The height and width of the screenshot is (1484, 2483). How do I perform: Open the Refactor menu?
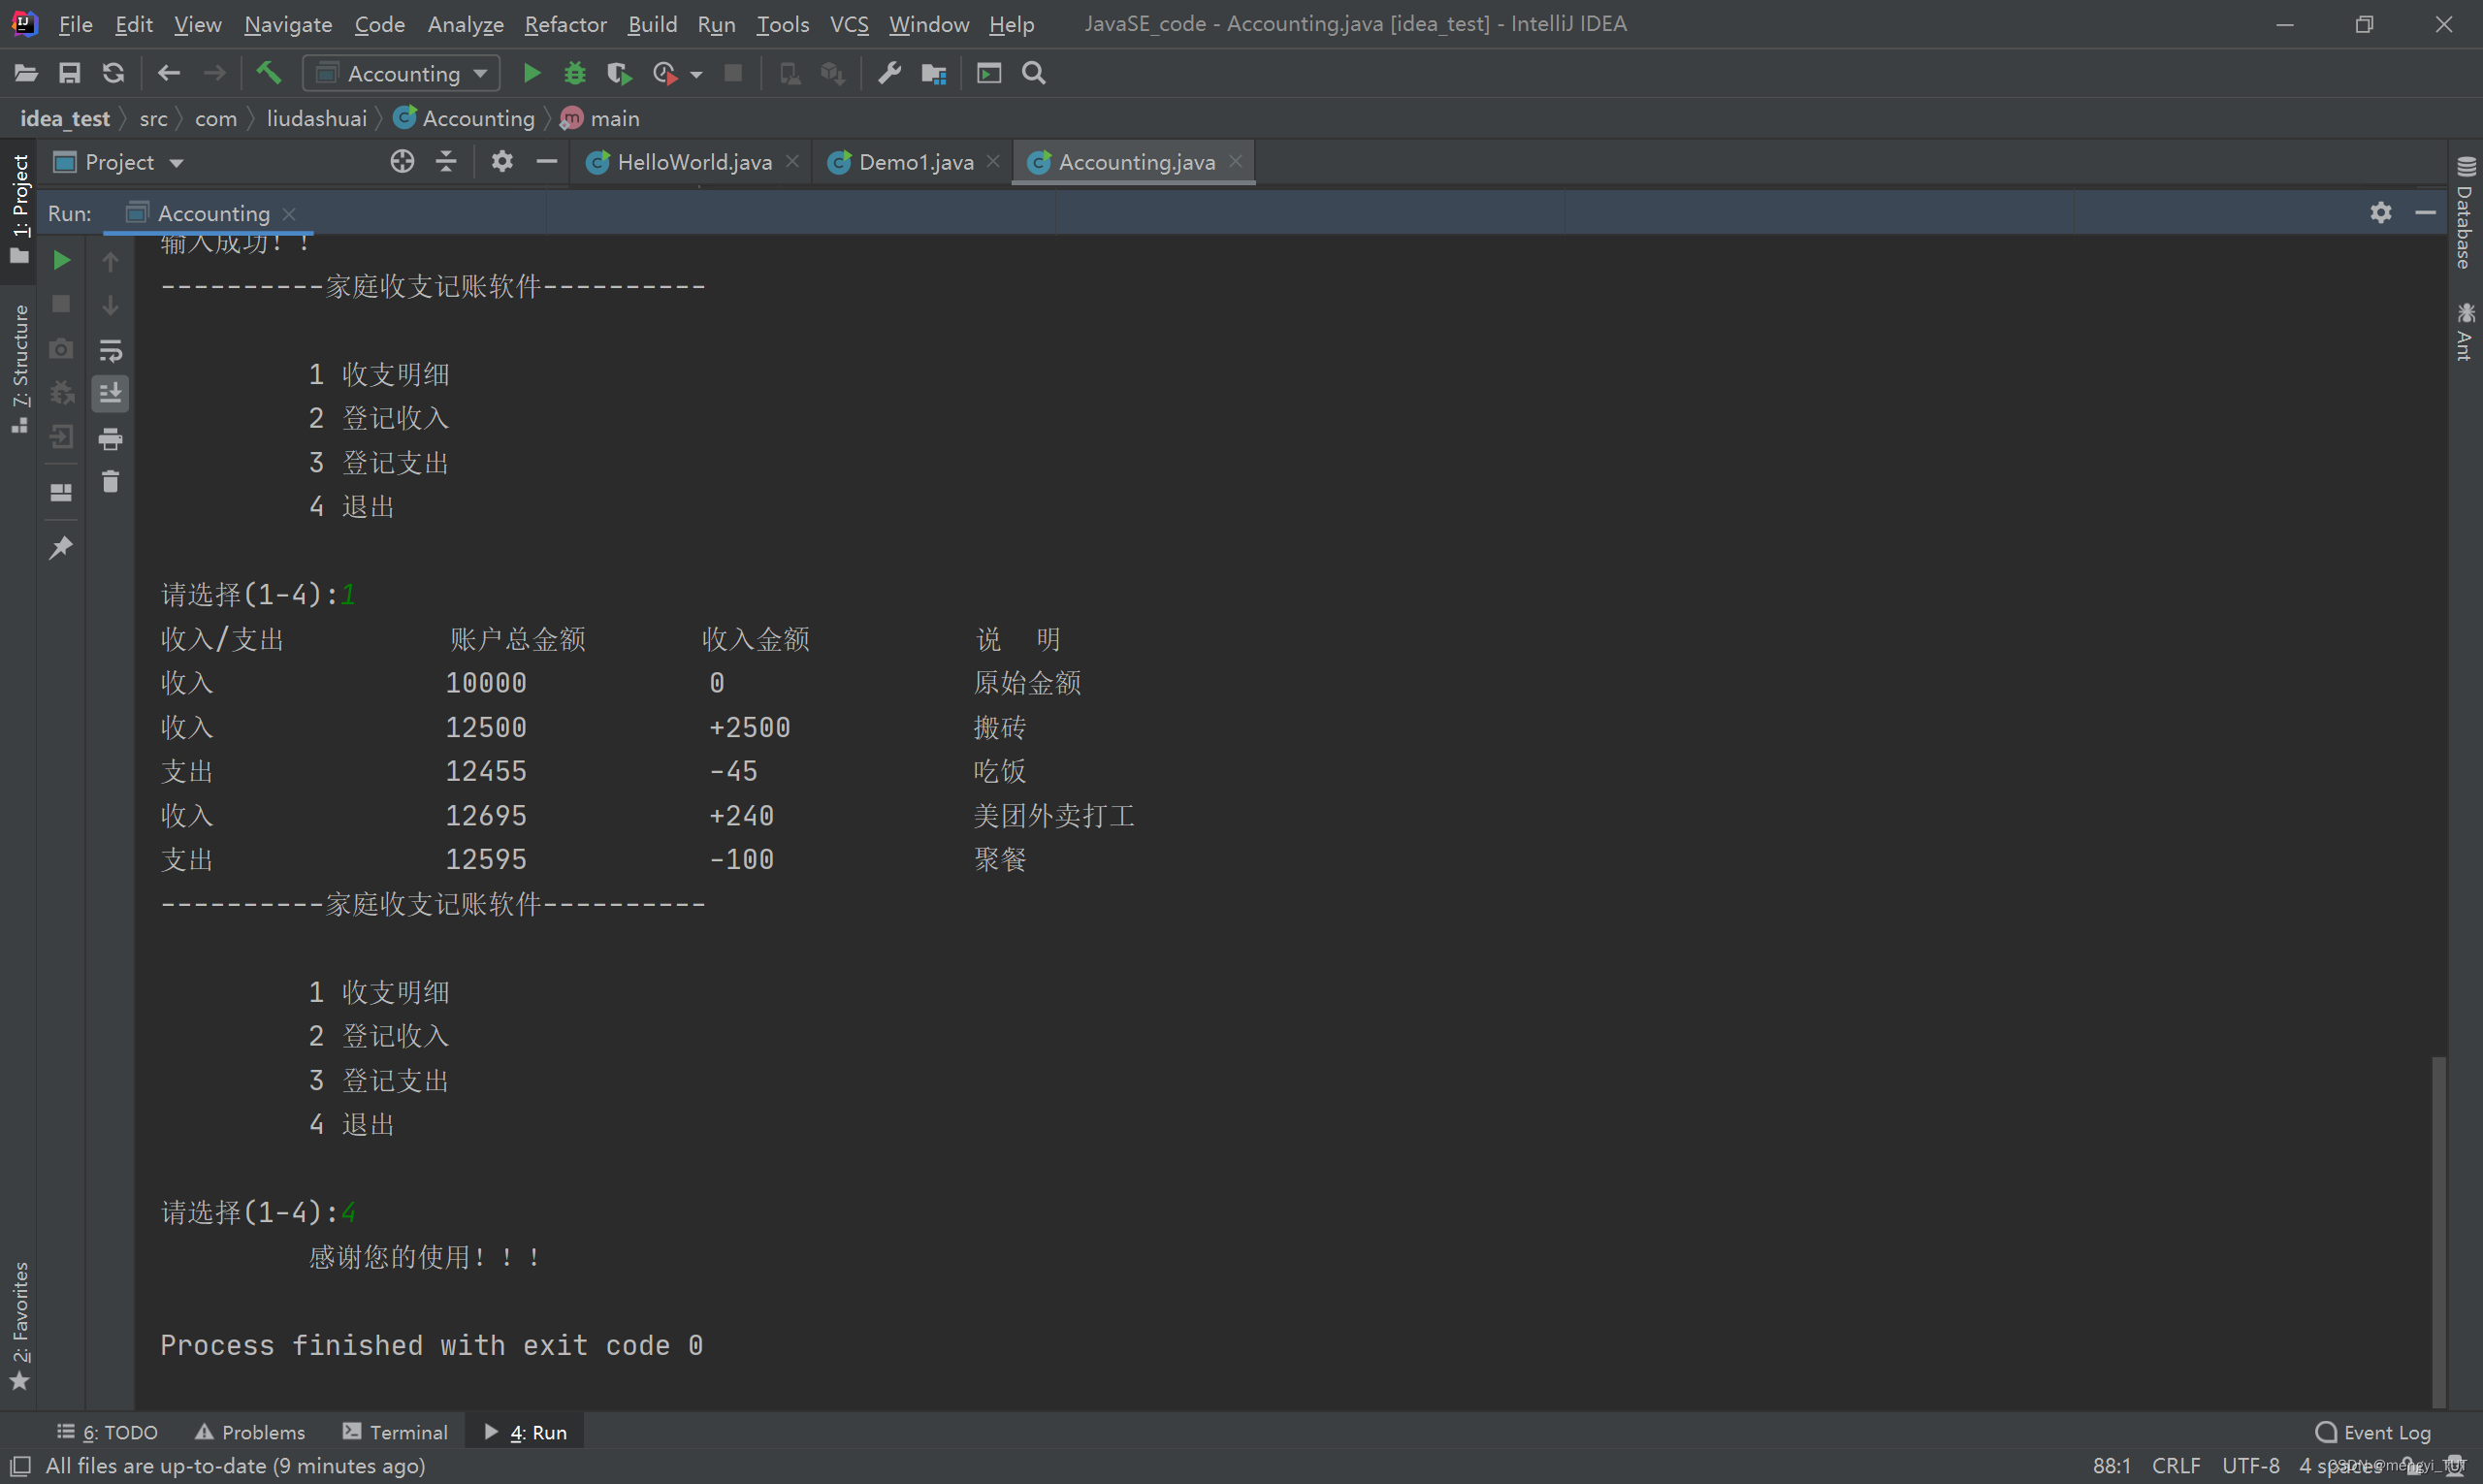(x=565, y=24)
